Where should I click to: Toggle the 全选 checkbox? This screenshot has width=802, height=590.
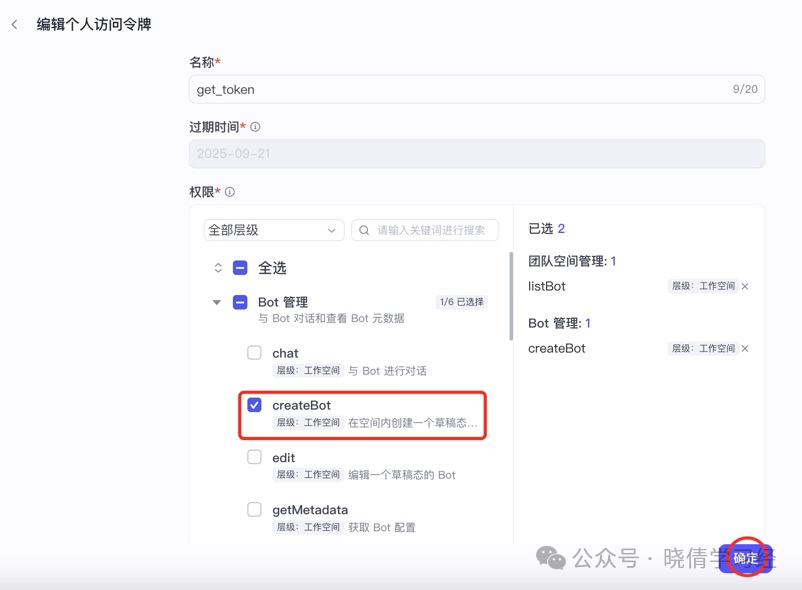(240, 268)
